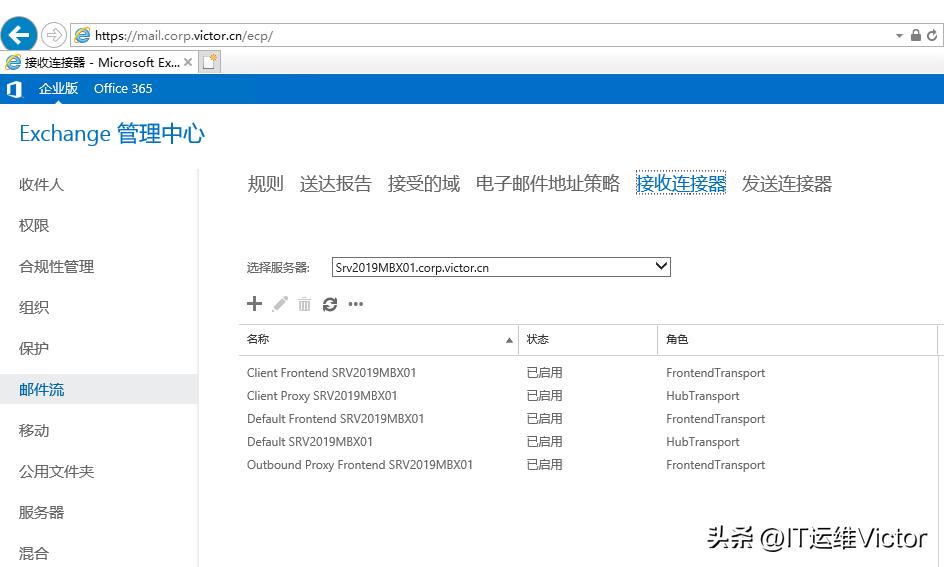This screenshot has width=944, height=567.
Task: Click the edit pencil icon
Action: point(280,304)
